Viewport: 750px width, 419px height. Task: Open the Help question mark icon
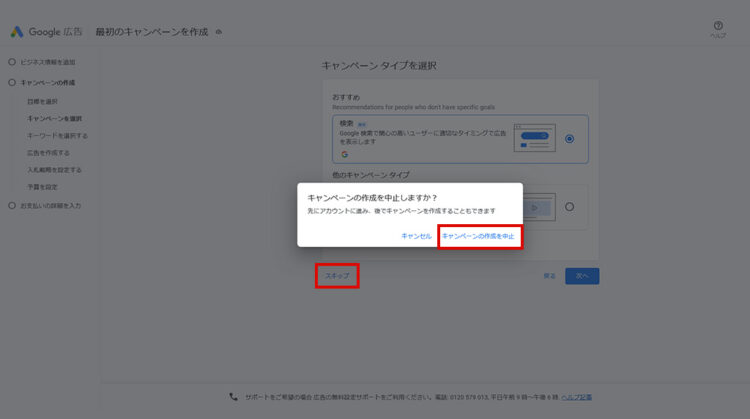click(718, 26)
